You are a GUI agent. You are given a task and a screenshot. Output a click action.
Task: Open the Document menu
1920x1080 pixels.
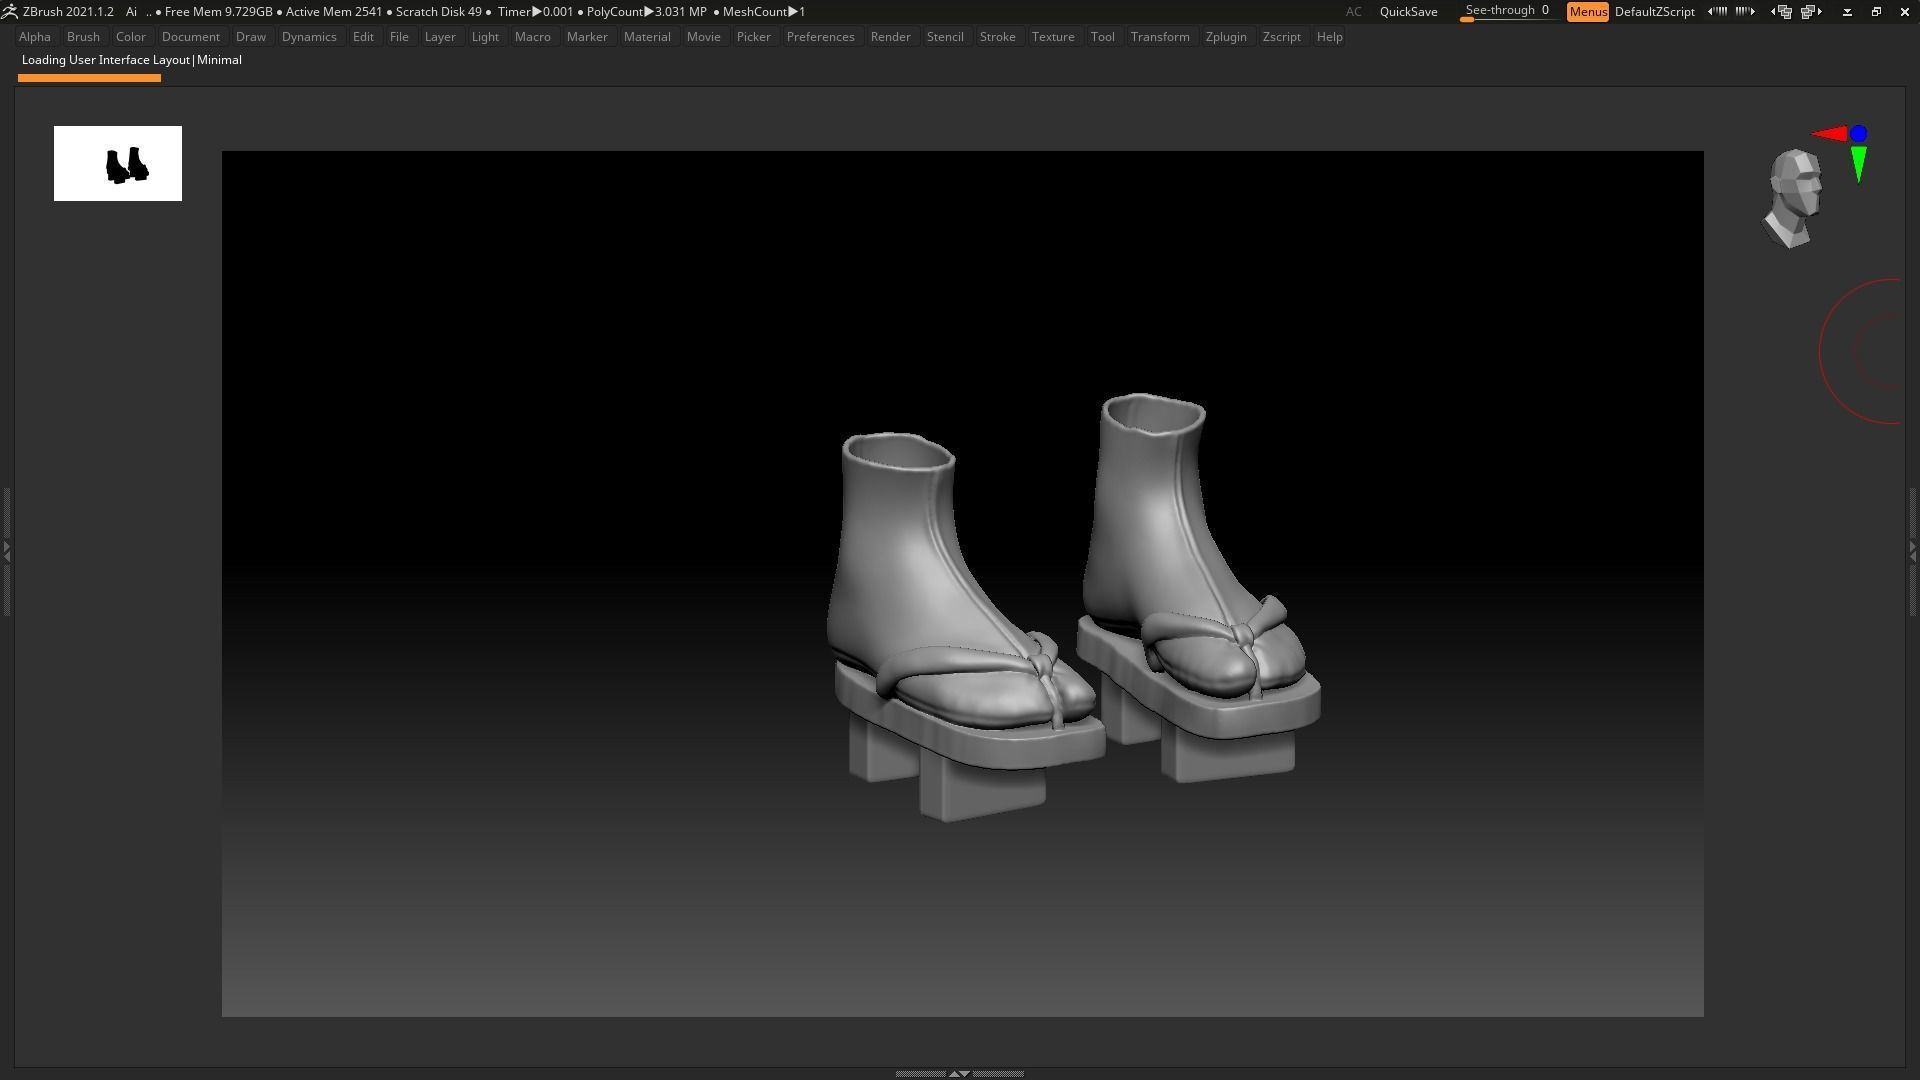[x=190, y=37]
